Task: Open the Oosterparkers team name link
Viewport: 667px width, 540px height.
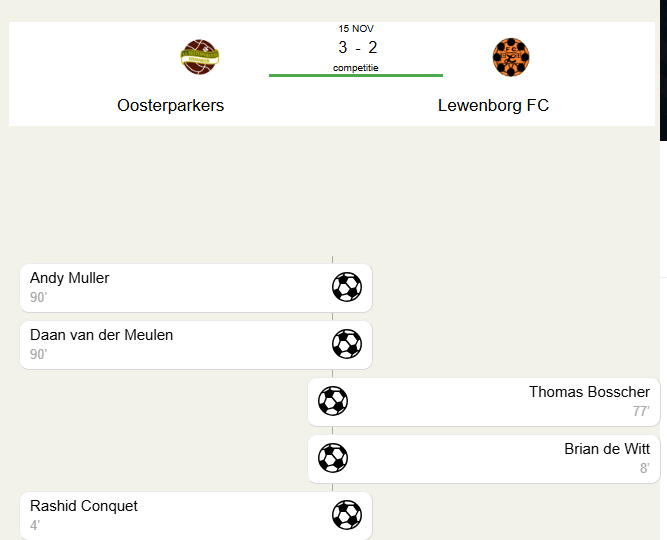Action: coord(170,105)
